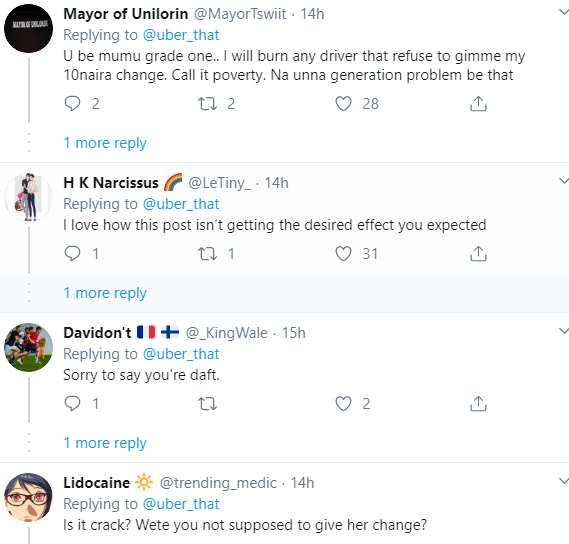Reply to Mayor of Unilorin's tweet
Screen dimensions: 569x544
coord(72,103)
